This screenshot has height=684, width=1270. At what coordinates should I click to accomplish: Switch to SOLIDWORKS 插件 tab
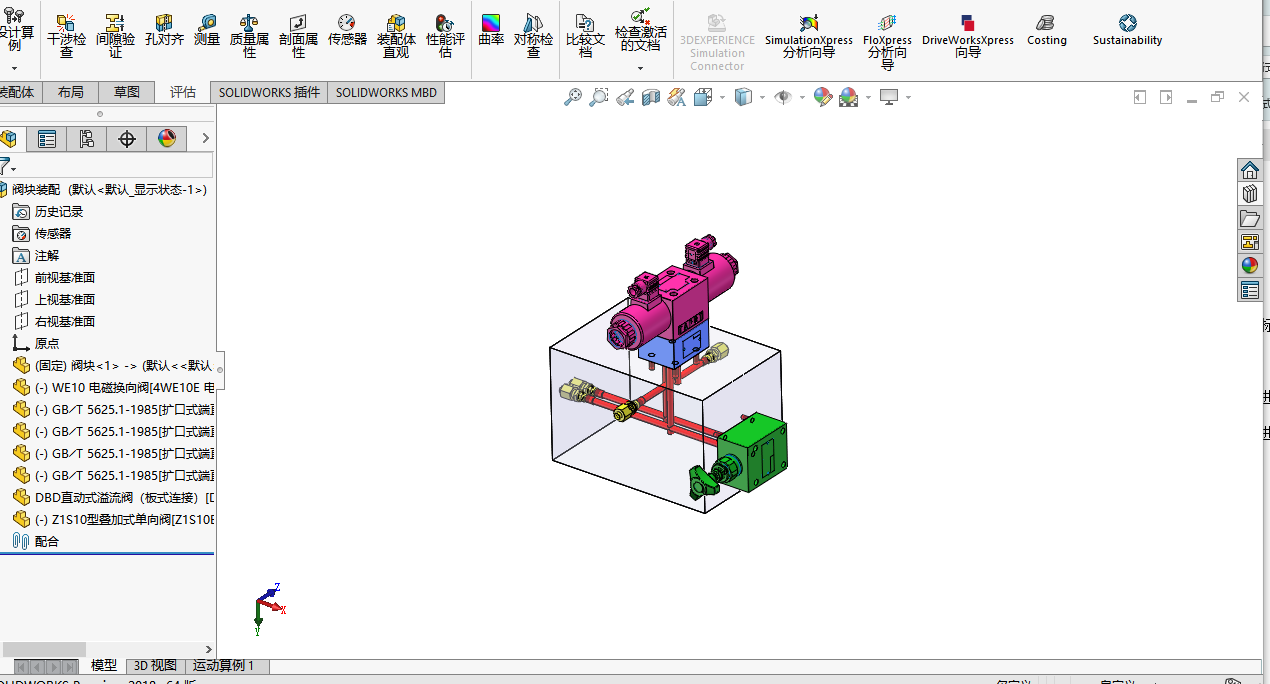pyautogui.click(x=270, y=92)
